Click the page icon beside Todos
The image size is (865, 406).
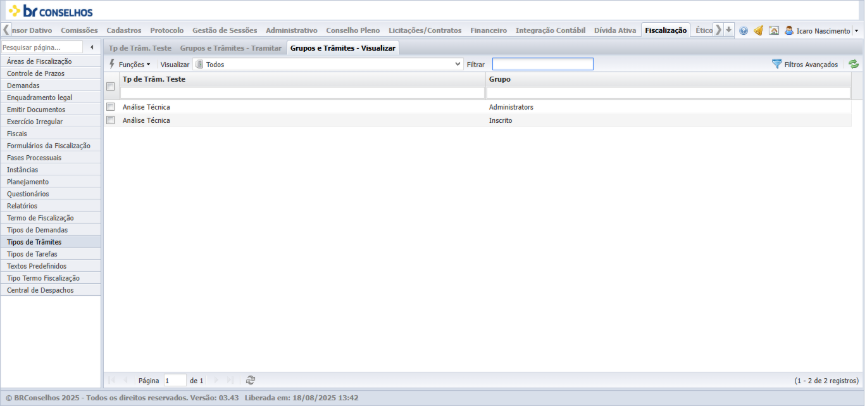[199, 64]
